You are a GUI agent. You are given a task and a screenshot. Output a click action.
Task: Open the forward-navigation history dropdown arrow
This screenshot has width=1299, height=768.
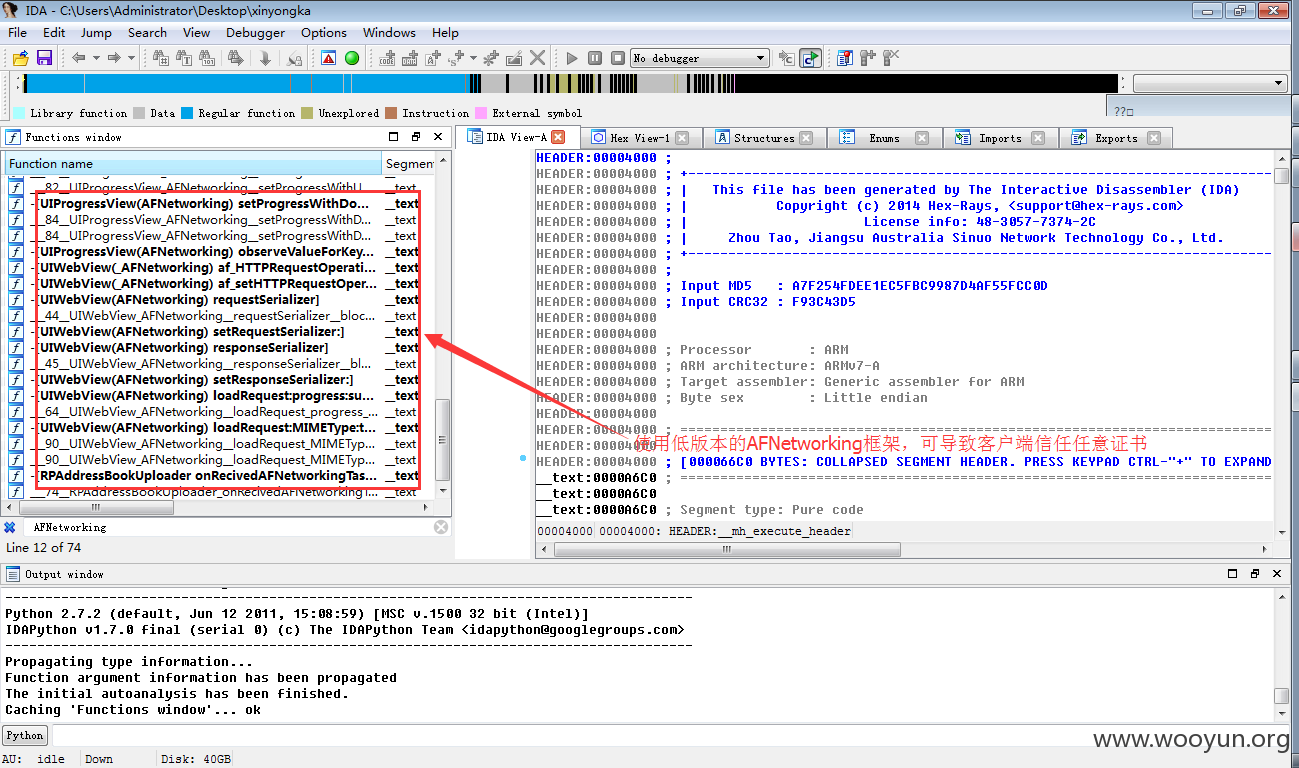[x=131, y=58]
